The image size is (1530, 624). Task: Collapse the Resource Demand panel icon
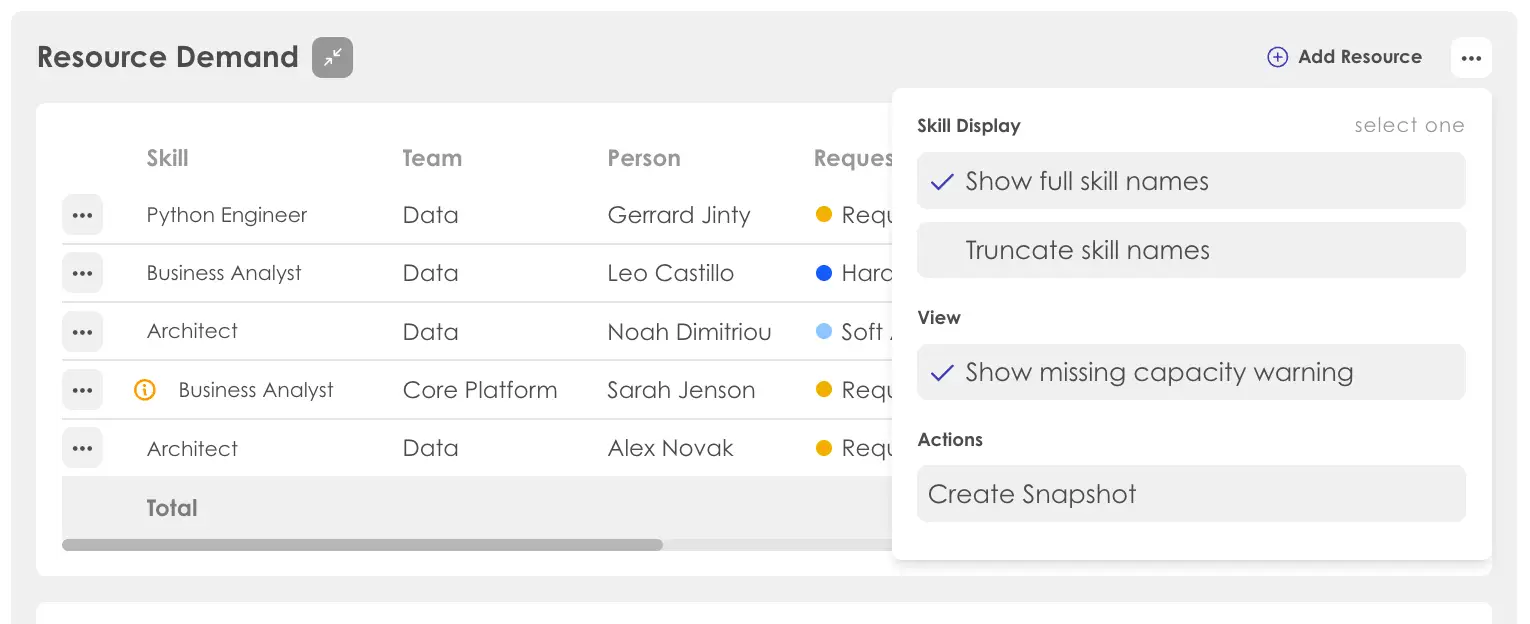coord(332,57)
